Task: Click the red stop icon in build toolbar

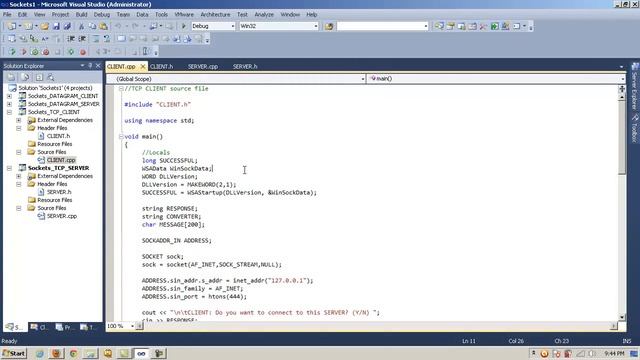Action: (x=83, y=52)
